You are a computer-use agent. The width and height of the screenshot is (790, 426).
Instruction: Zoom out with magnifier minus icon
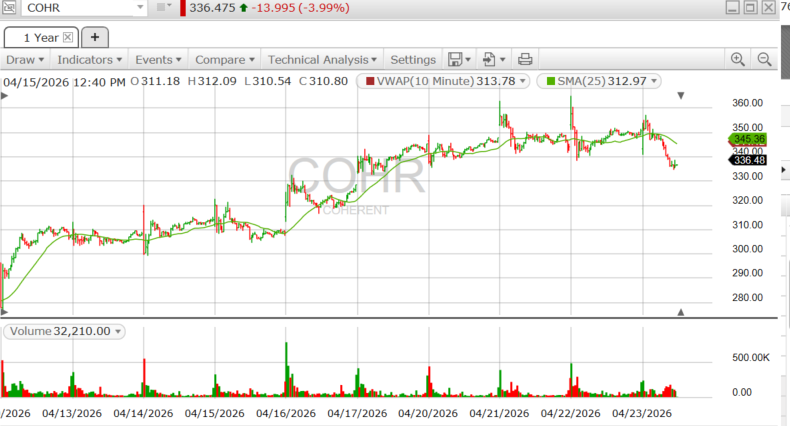(764, 59)
